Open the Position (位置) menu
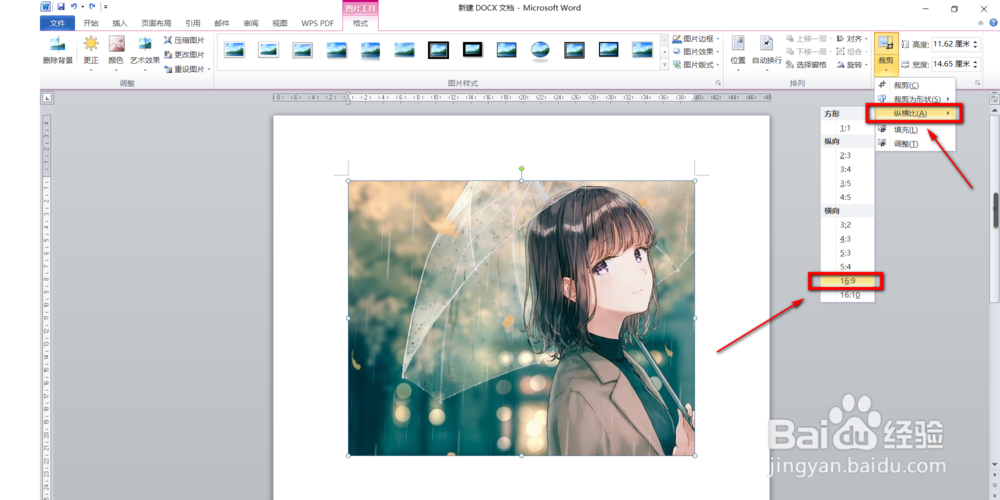This screenshot has width=1000, height=500. click(738, 51)
